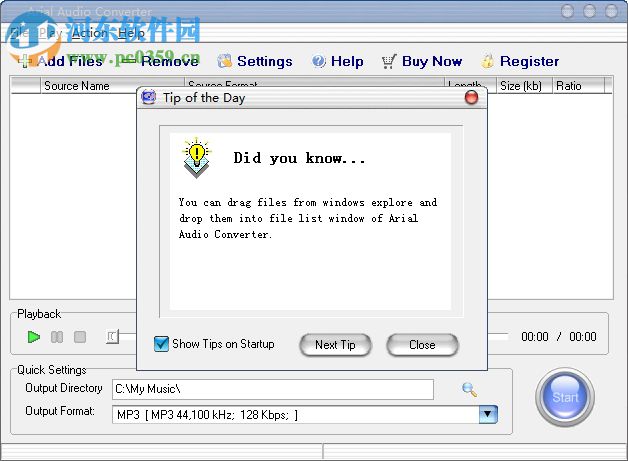This screenshot has width=628, height=461.
Task: Click the green Play playback button
Action: pyautogui.click(x=34, y=337)
